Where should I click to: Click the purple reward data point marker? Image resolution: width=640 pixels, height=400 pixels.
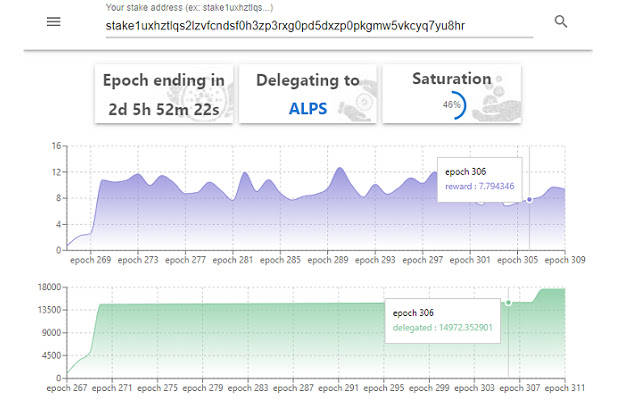[x=529, y=199]
